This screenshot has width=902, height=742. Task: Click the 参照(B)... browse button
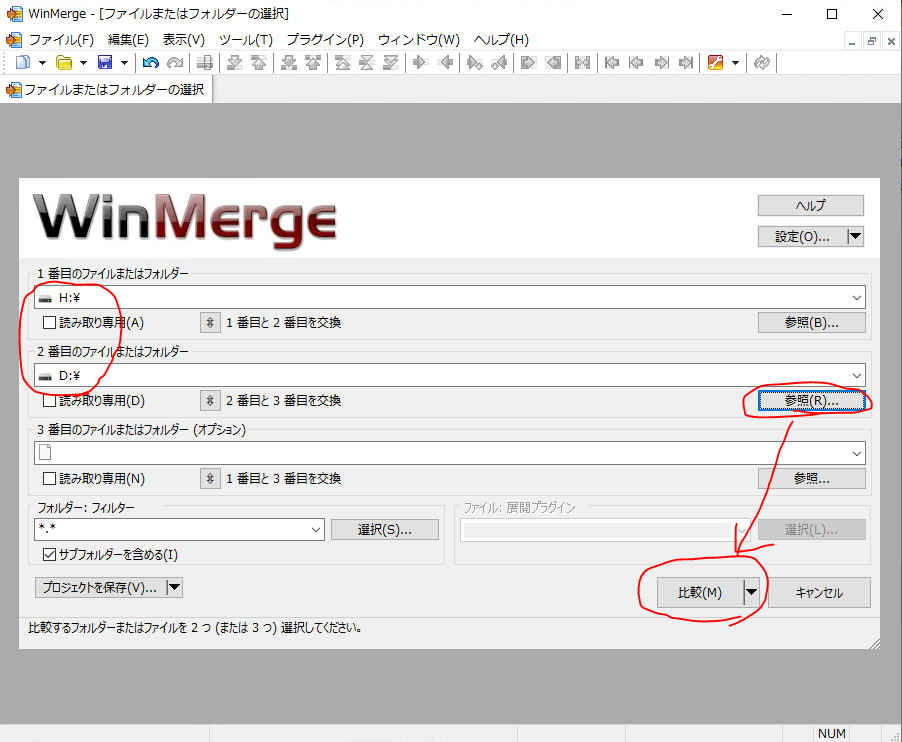812,323
